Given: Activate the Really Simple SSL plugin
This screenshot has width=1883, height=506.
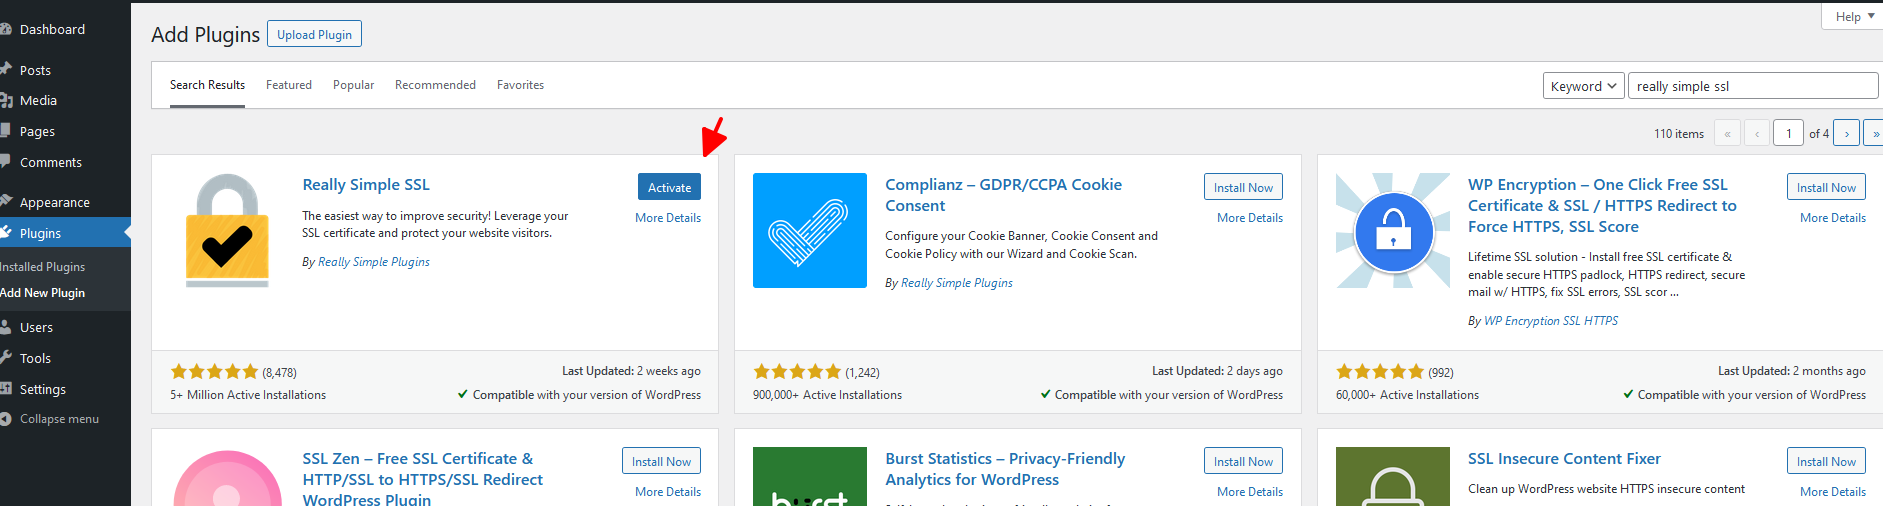Looking at the screenshot, I should 669,187.
